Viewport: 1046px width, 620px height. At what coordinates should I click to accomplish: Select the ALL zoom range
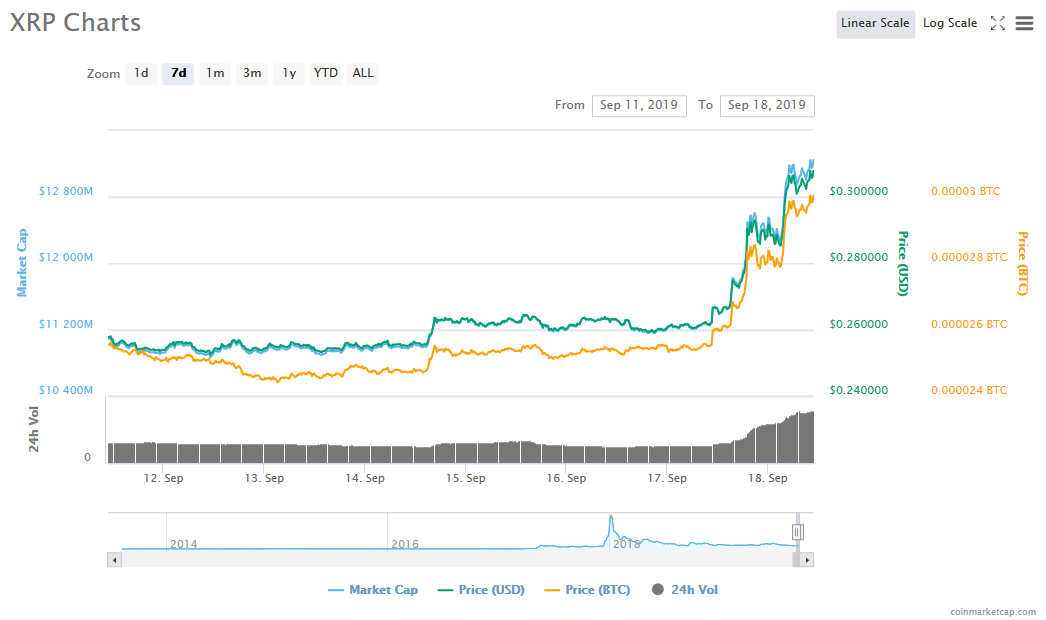[363, 73]
